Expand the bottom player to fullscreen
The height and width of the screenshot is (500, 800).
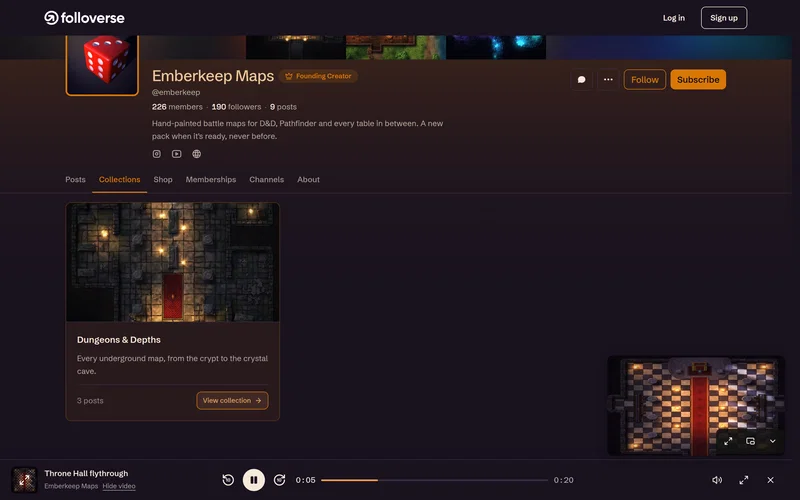(x=744, y=480)
